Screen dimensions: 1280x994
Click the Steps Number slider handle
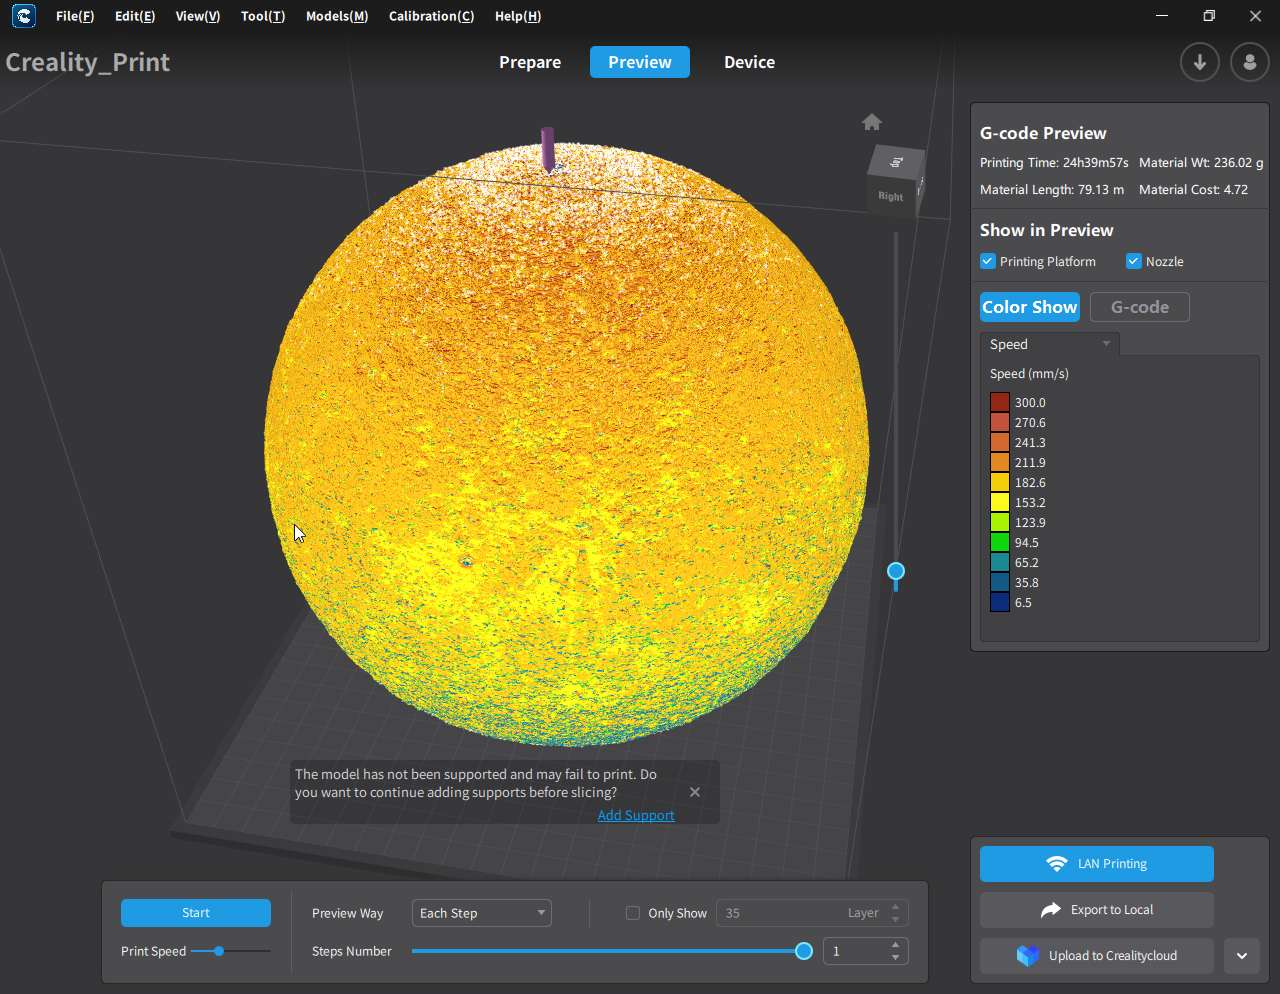coord(803,951)
